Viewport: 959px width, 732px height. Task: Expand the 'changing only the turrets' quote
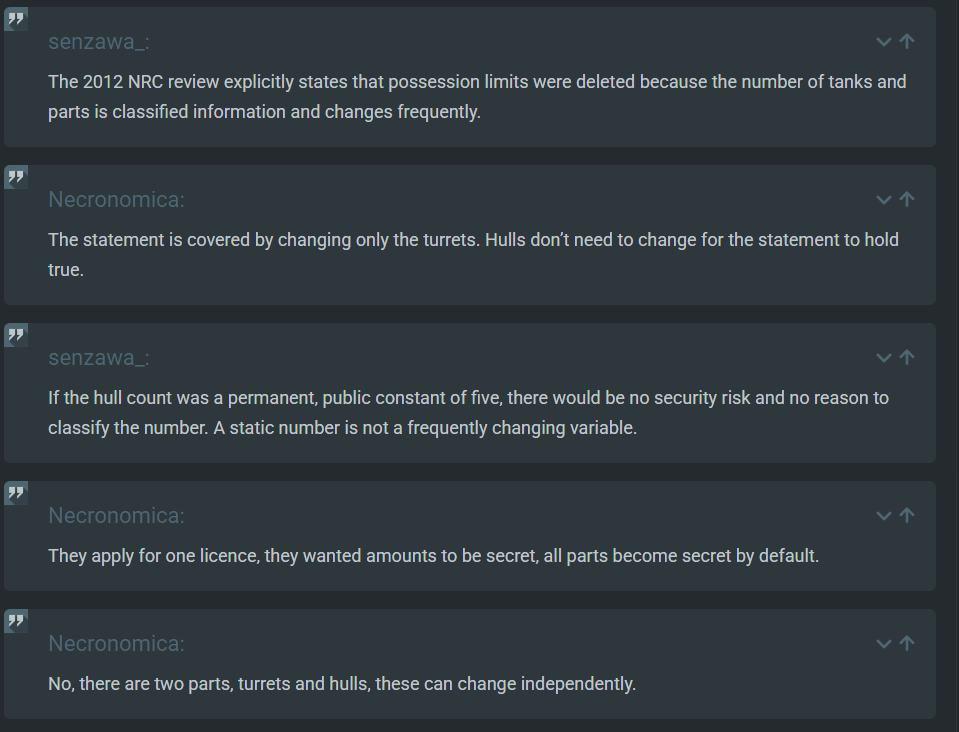coord(883,200)
